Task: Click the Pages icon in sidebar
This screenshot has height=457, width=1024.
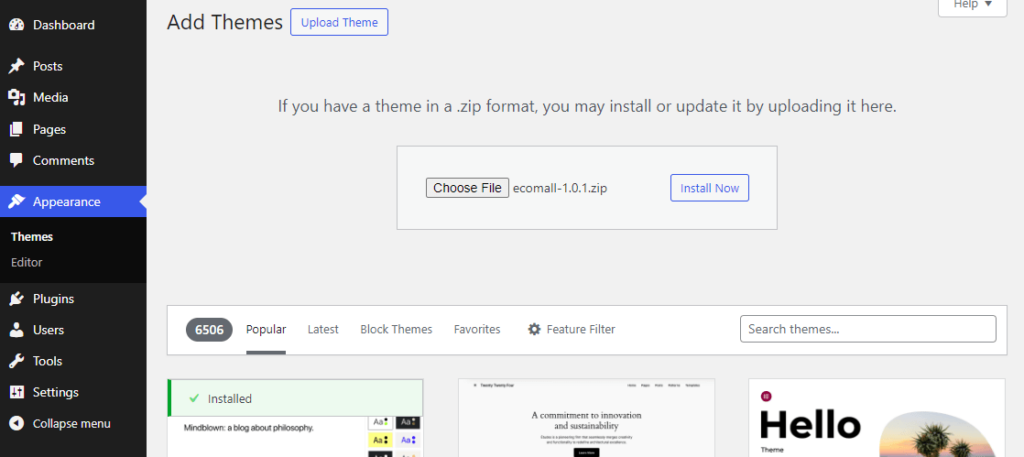Action: coord(16,129)
